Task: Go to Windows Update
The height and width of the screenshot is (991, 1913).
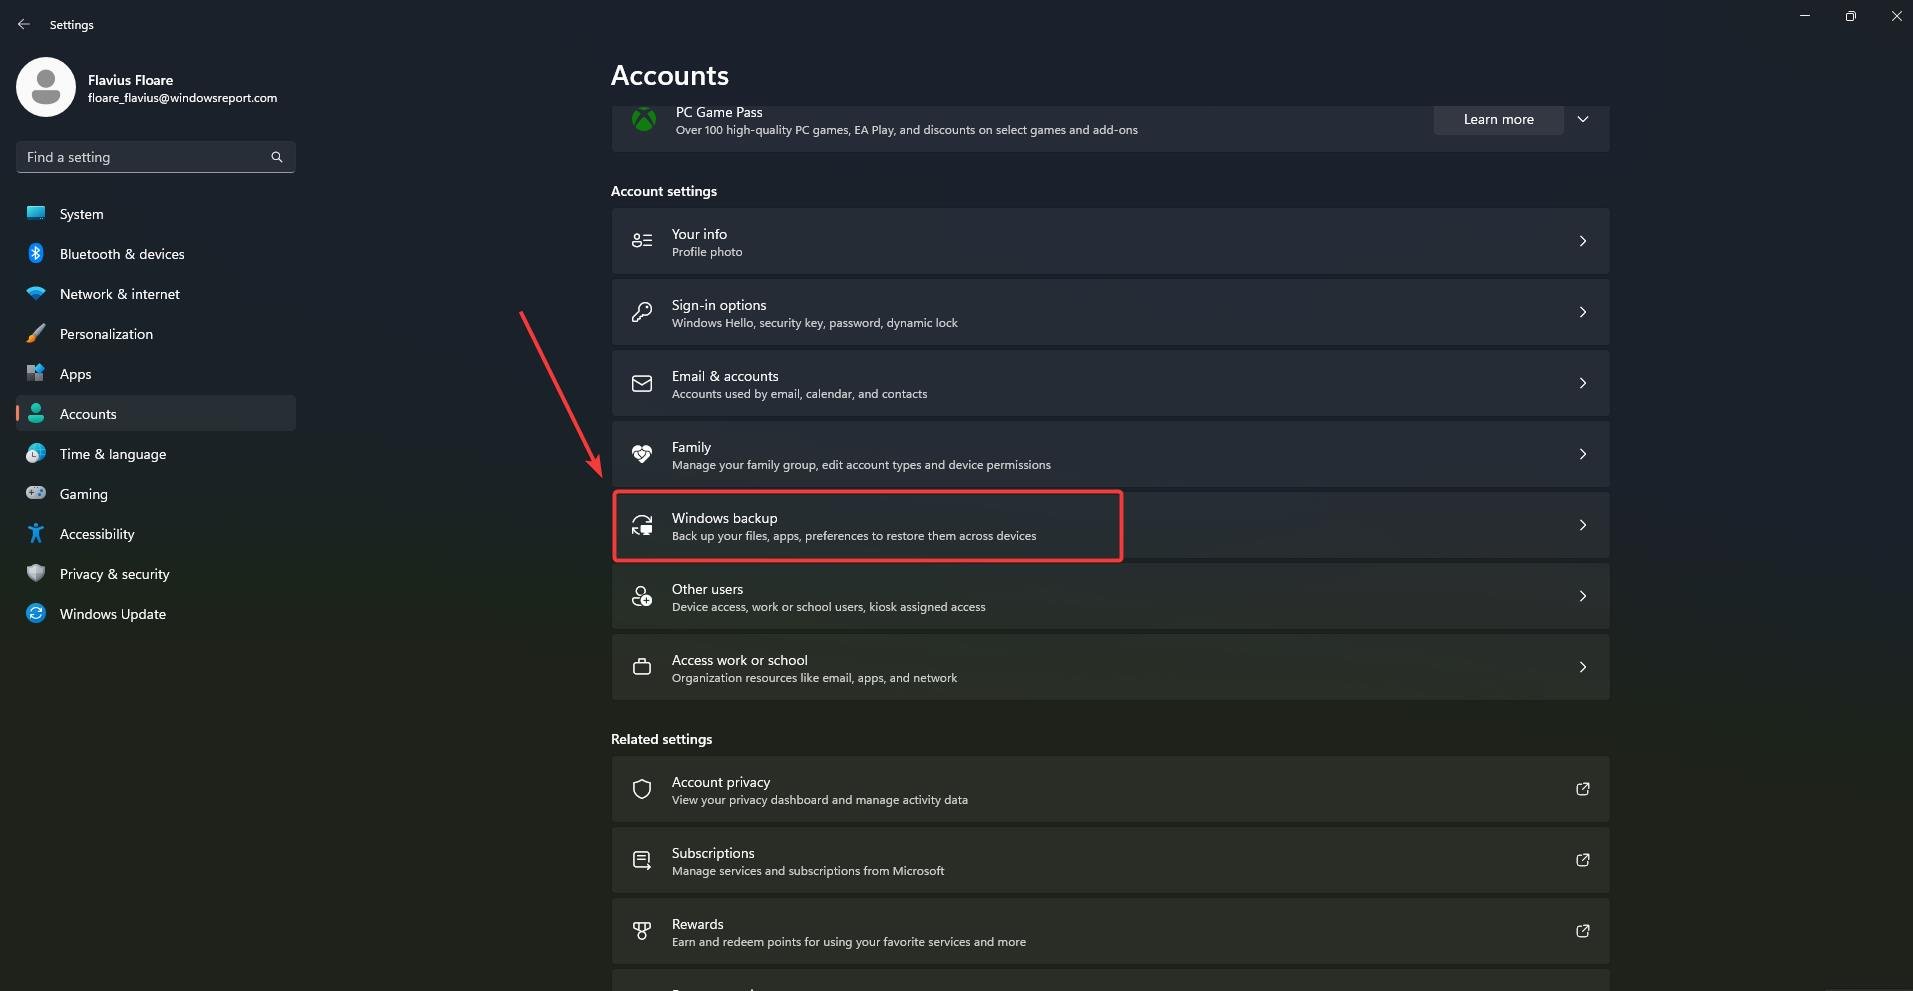Action: [x=156, y=613]
